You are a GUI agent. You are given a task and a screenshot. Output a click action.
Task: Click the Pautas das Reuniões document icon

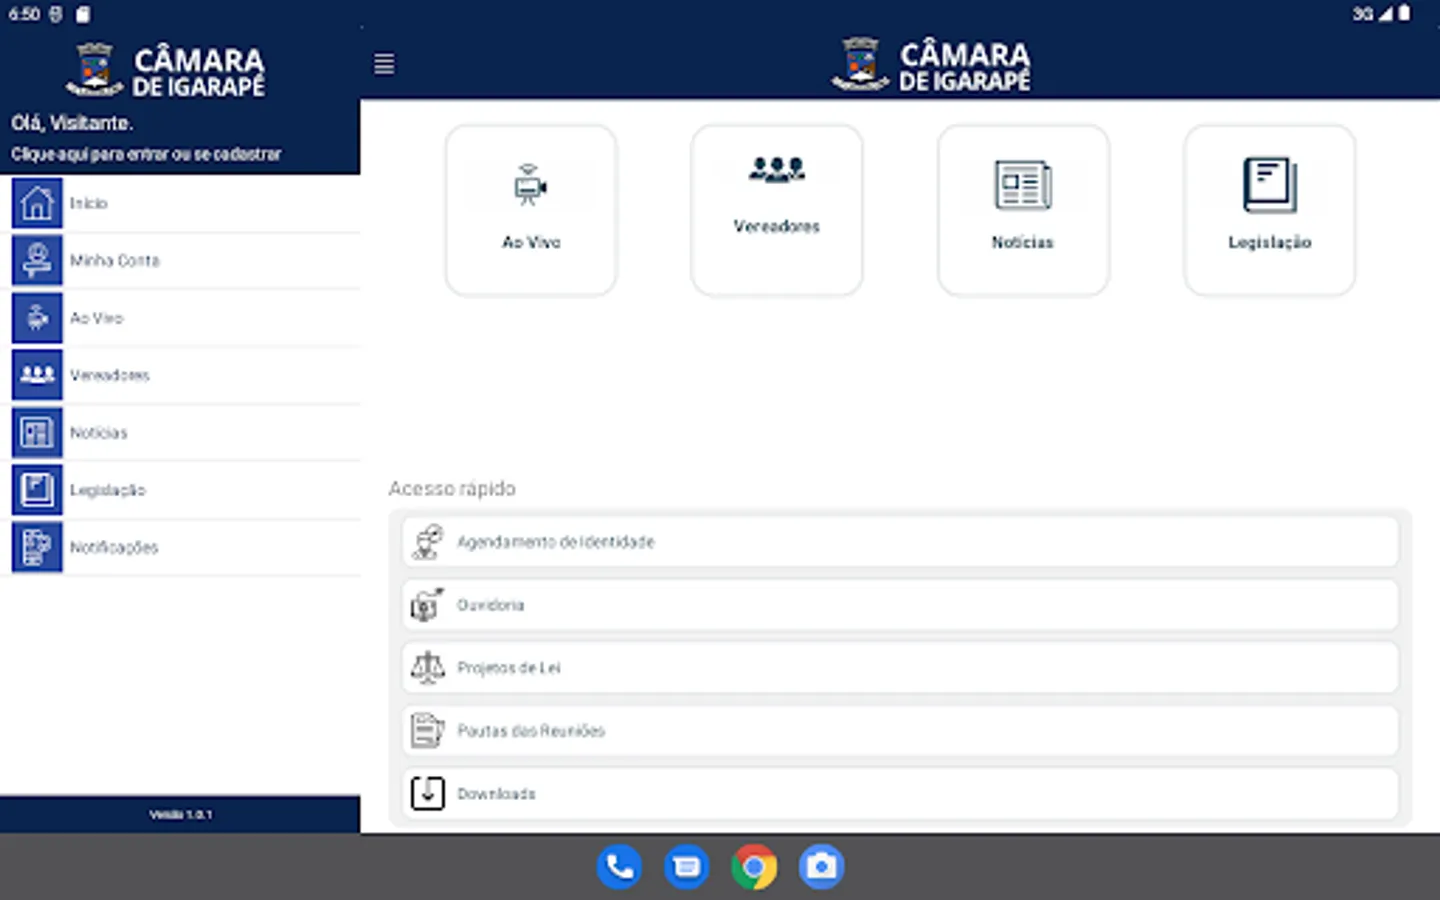pyautogui.click(x=427, y=731)
